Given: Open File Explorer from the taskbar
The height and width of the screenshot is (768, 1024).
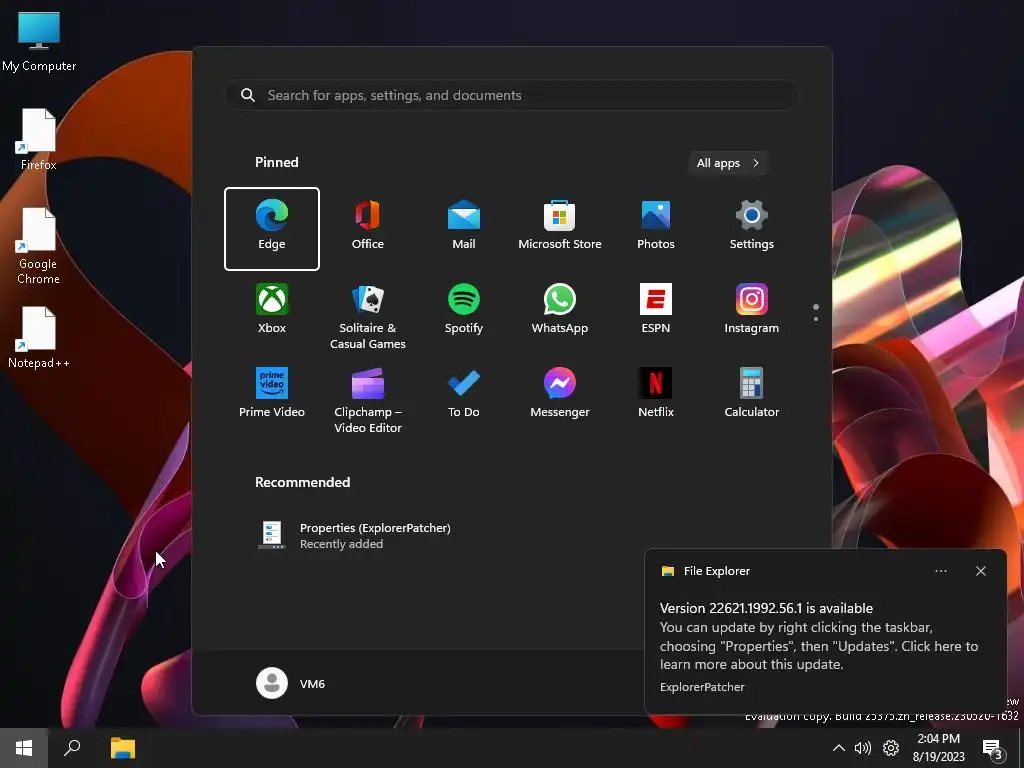Looking at the screenshot, I should [x=123, y=748].
